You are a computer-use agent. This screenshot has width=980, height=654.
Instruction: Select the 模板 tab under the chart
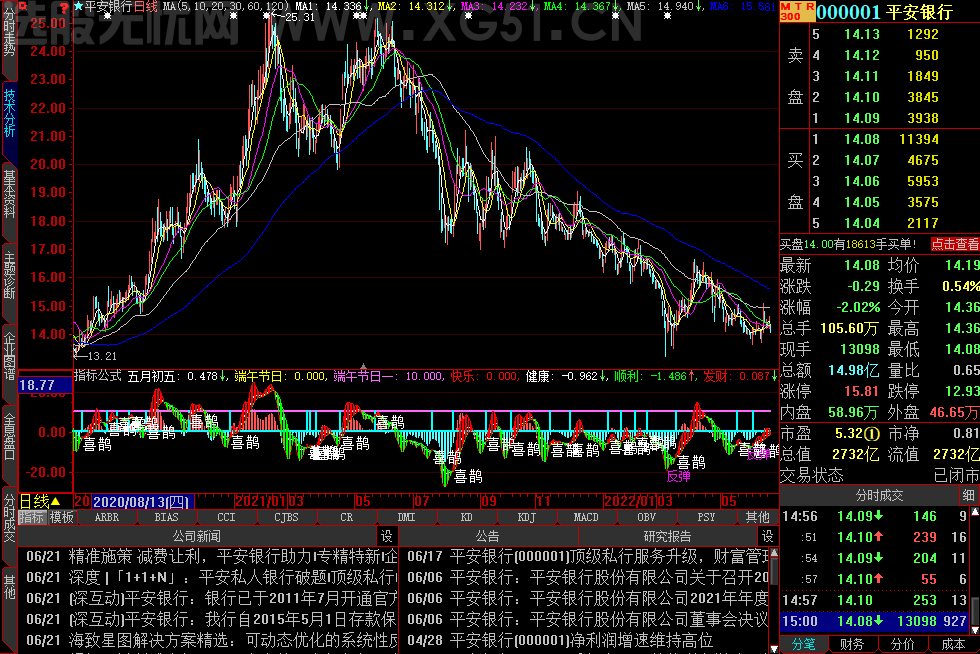coord(62,517)
